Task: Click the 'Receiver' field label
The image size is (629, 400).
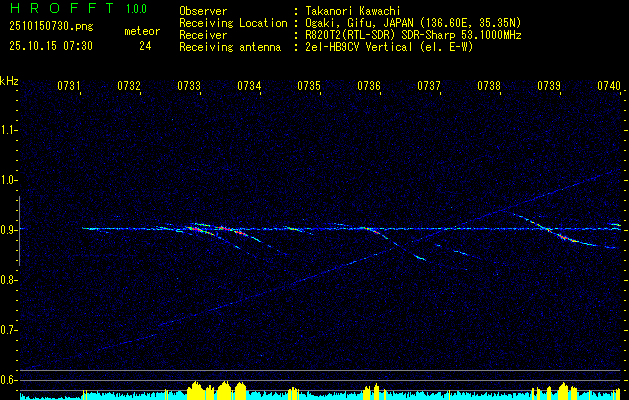Action: coord(203,35)
